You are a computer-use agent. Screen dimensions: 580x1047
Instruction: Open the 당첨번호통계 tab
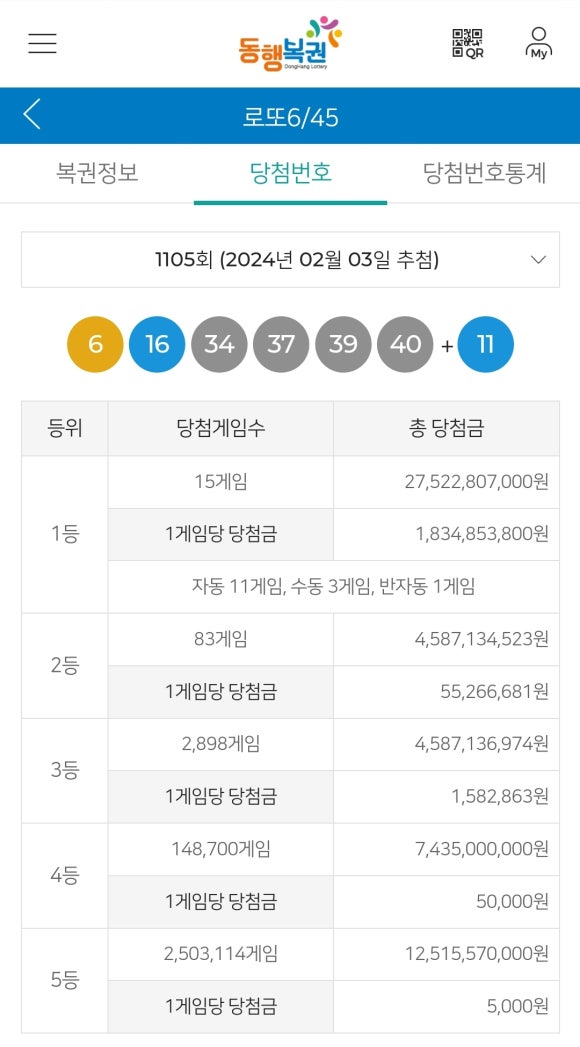click(484, 174)
